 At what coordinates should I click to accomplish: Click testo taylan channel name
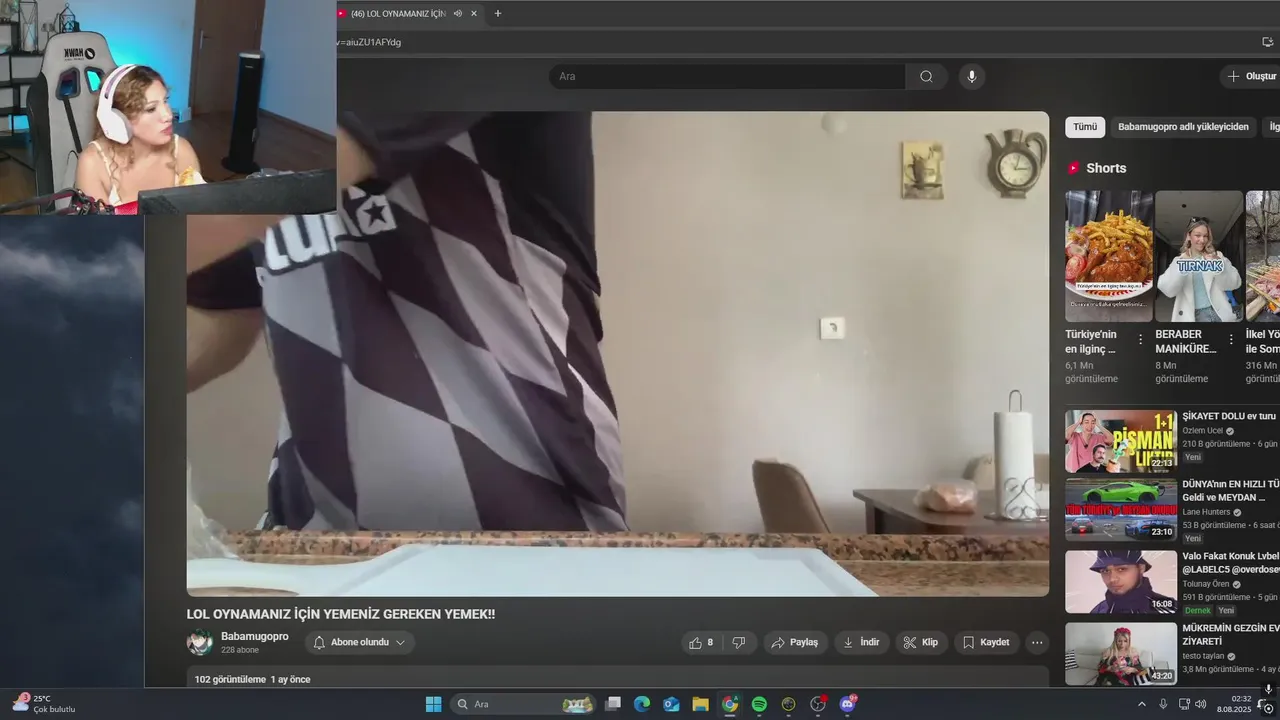coord(1203,656)
